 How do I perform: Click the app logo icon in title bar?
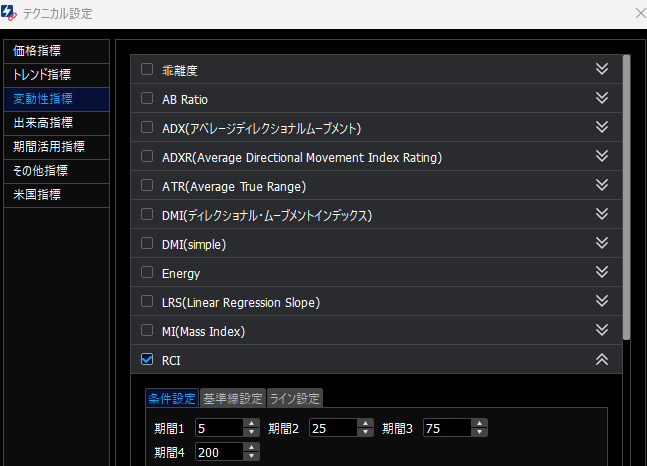pos(12,14)
